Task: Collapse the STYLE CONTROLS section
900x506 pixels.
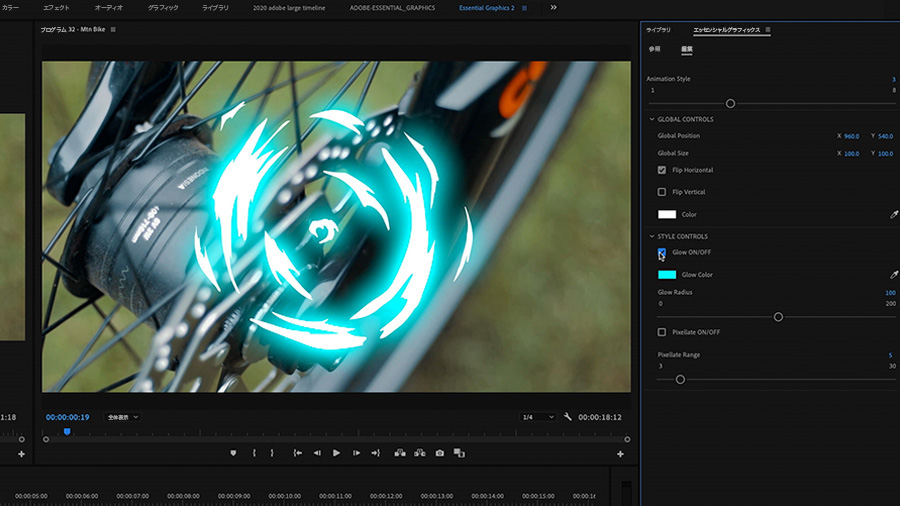Action: (651, 236)
